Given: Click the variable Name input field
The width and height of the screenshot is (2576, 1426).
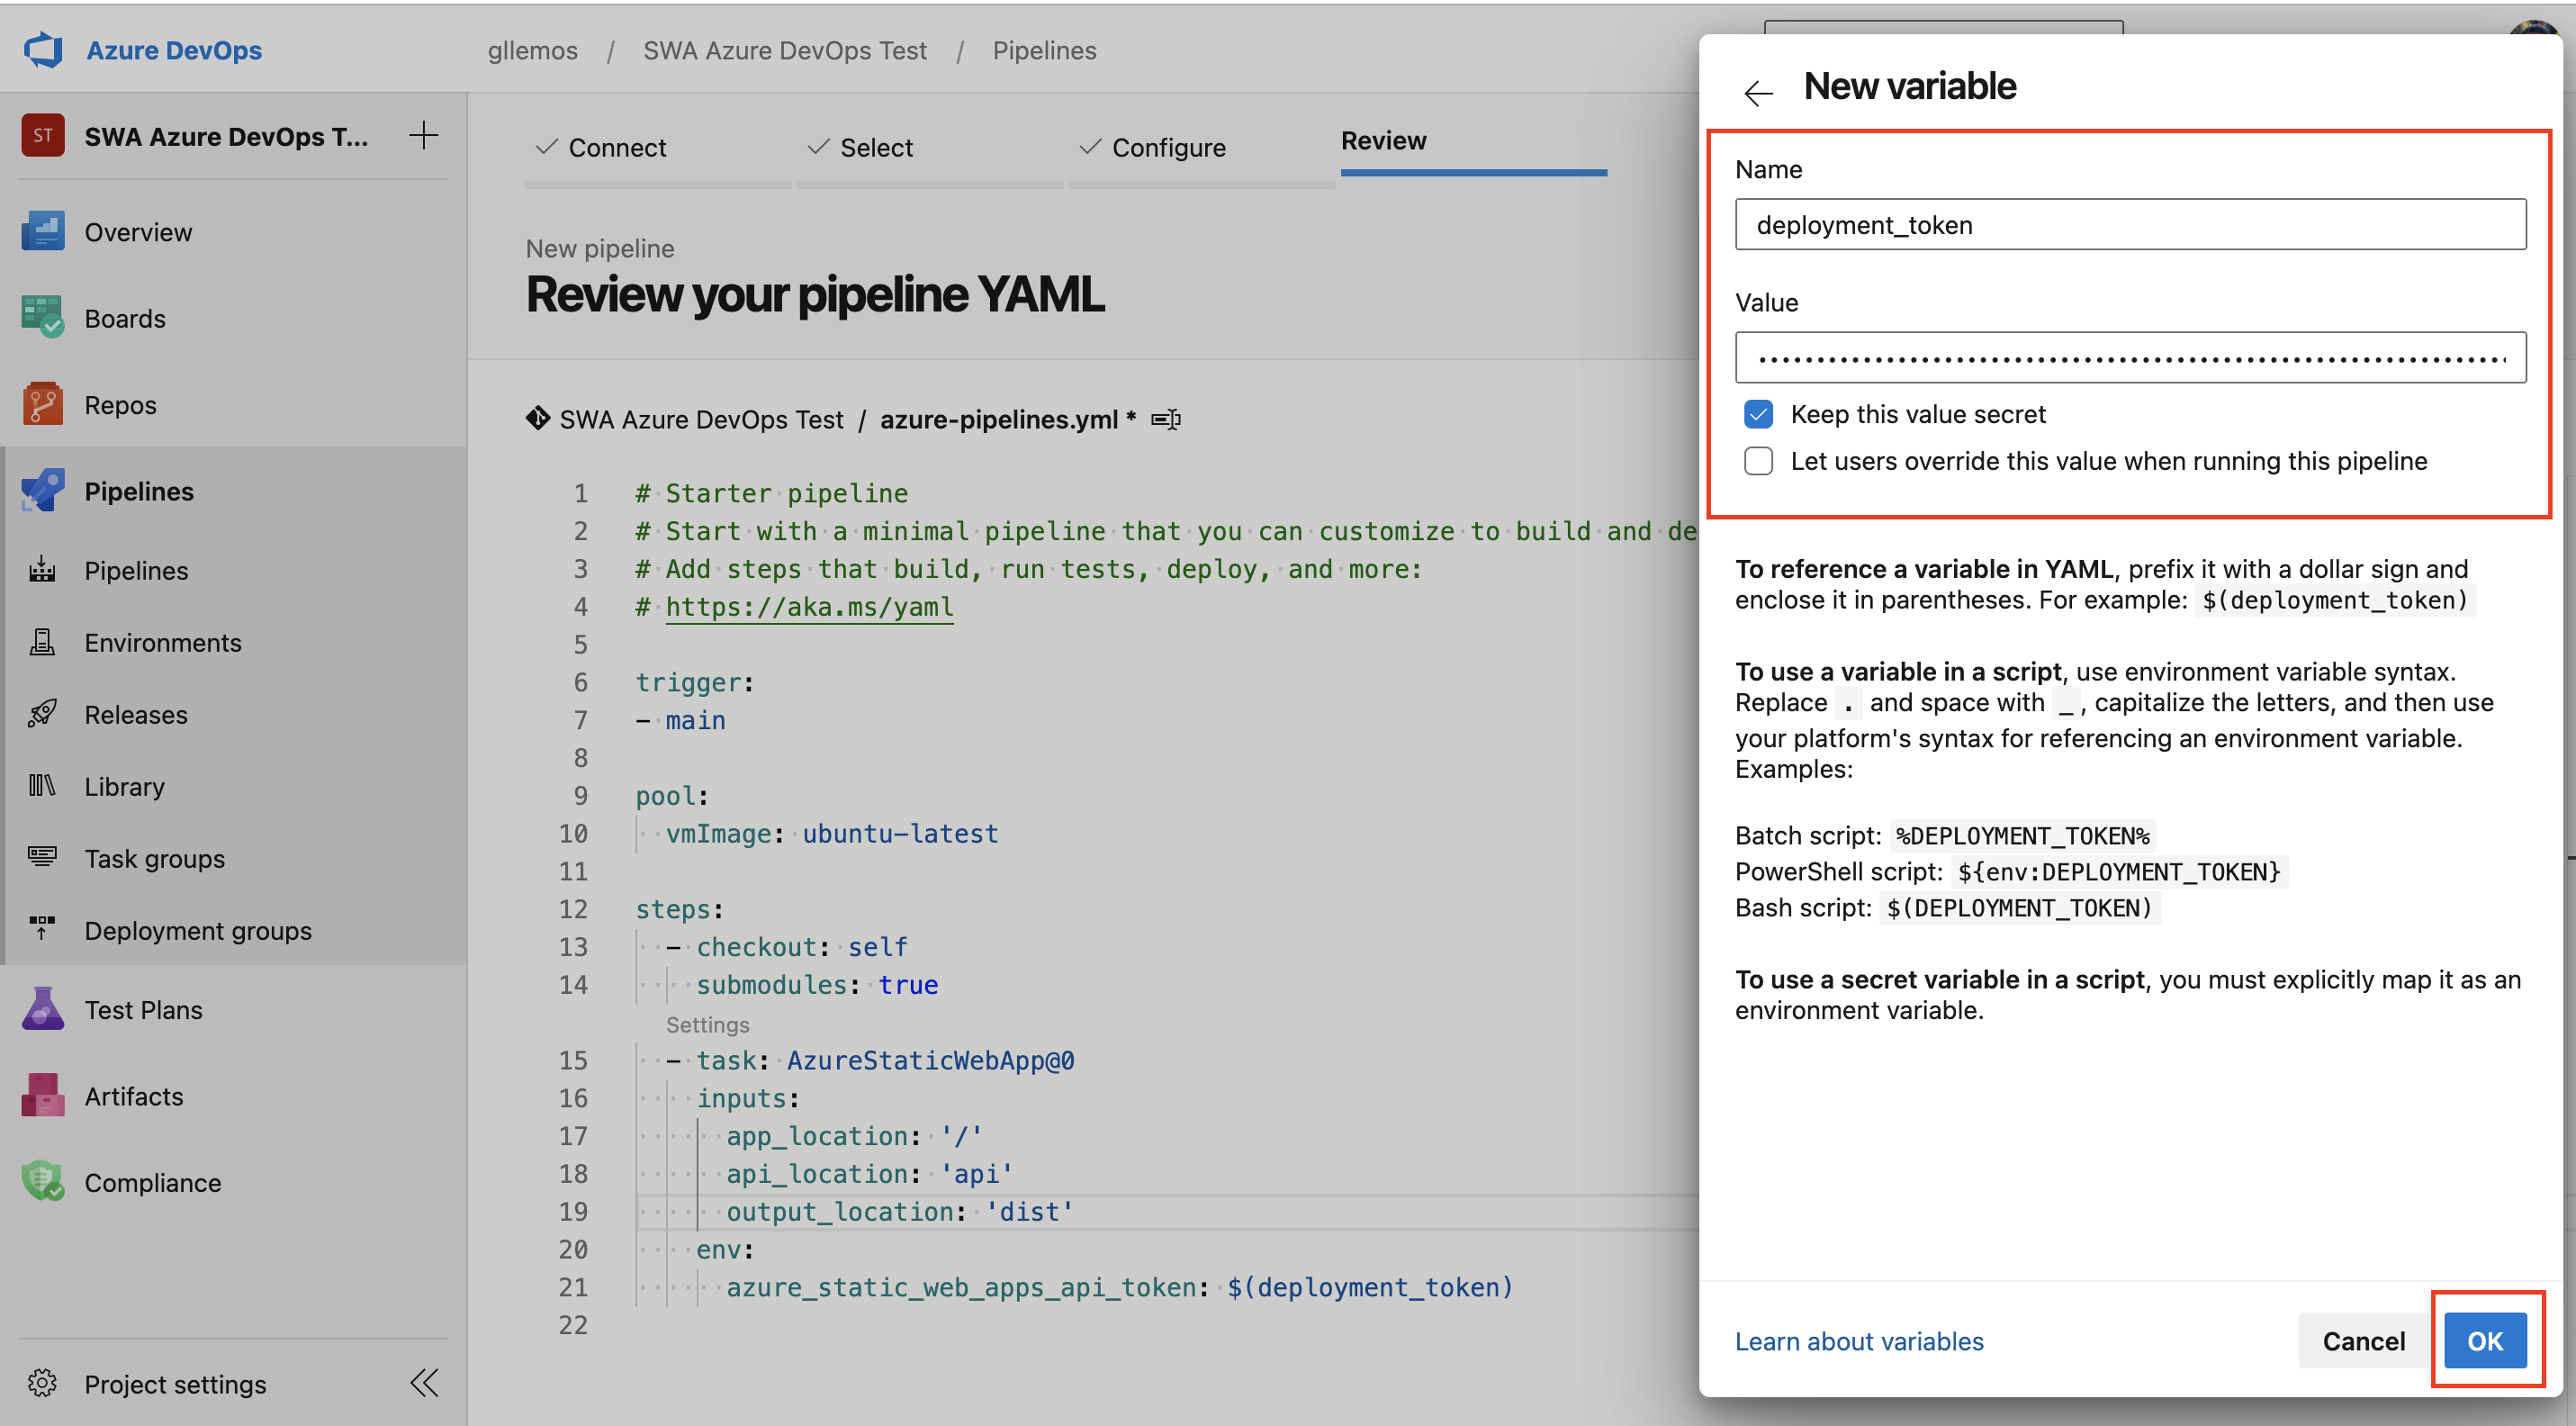Looking at the screenshot, I should [2129, 224].
